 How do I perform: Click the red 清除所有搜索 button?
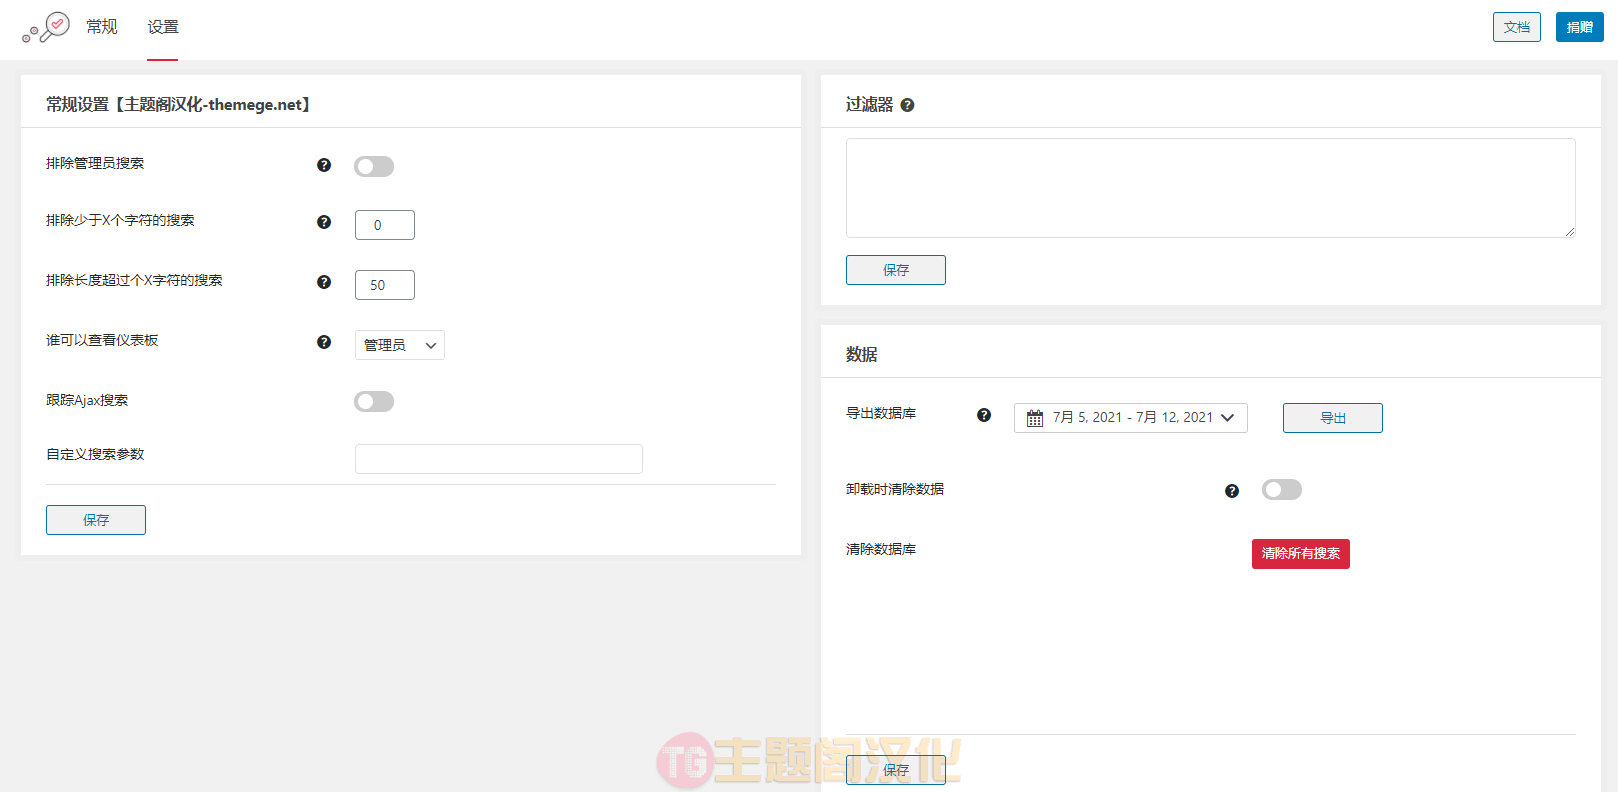coord(1301,554)
